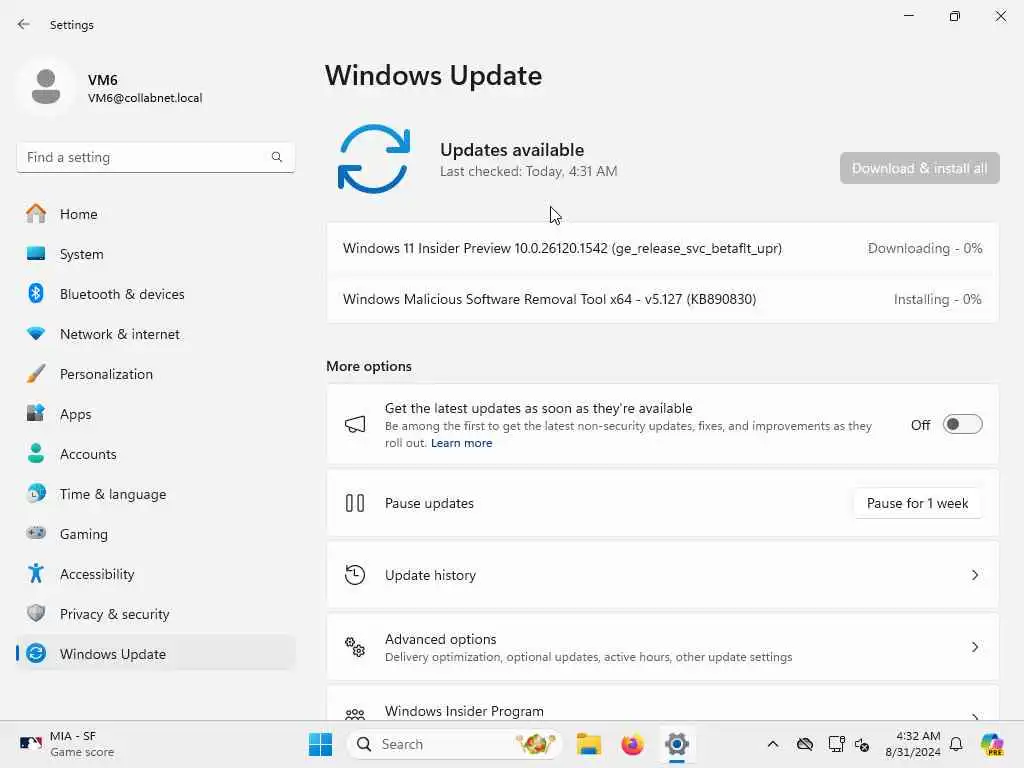This screenshot has width=1024, height=768.
Task: Expand the Update history chevron
Action: pyautogui.click(x=974, y=575)
